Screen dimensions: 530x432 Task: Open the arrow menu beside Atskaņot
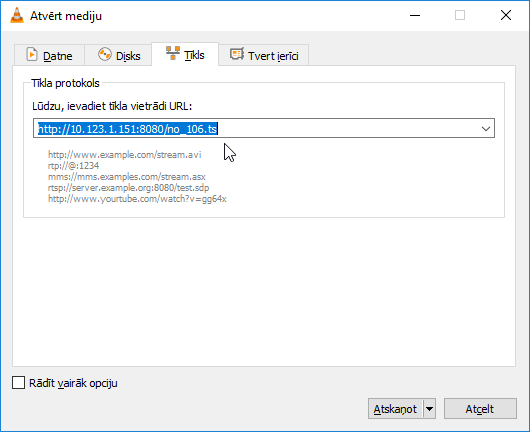[429, 409]
